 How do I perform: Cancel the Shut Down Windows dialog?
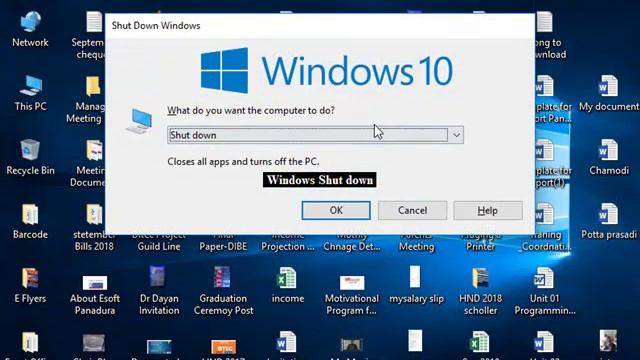412,210
